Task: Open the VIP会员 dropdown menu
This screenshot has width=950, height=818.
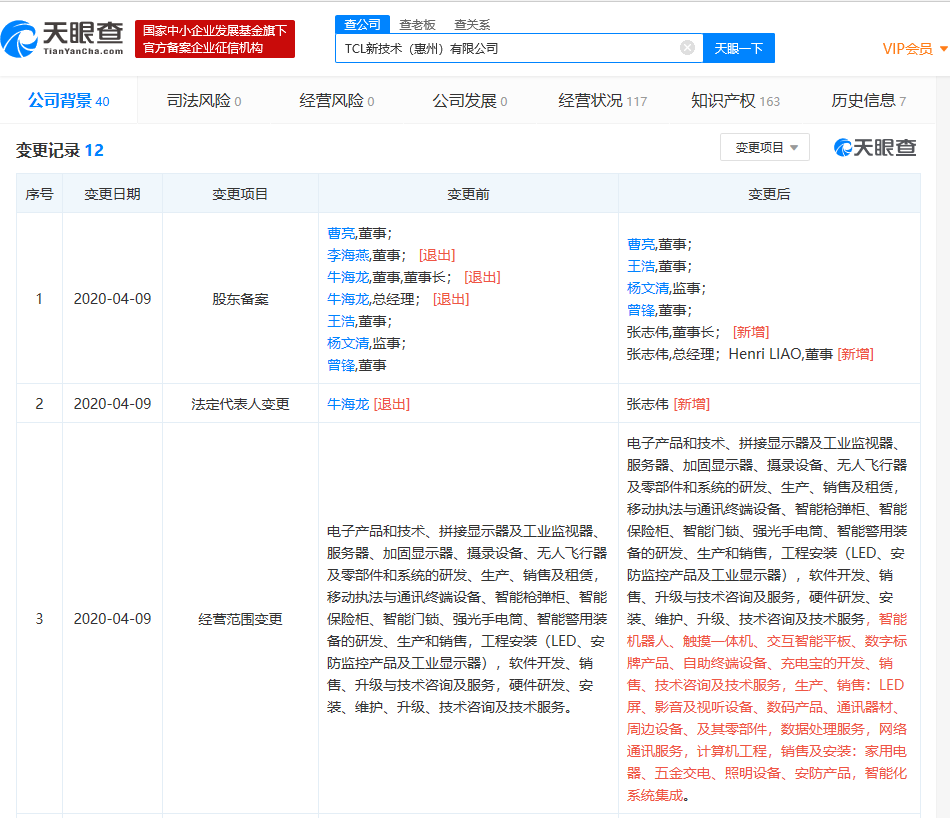Action: click(x=914, y=49)
